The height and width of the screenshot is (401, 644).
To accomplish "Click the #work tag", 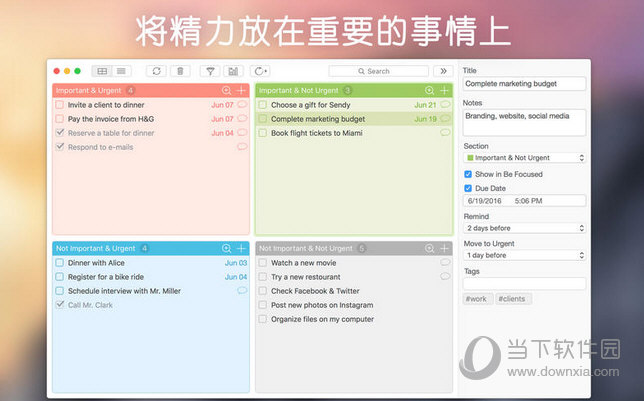I will pyautogui.click(x=476, y=299).
